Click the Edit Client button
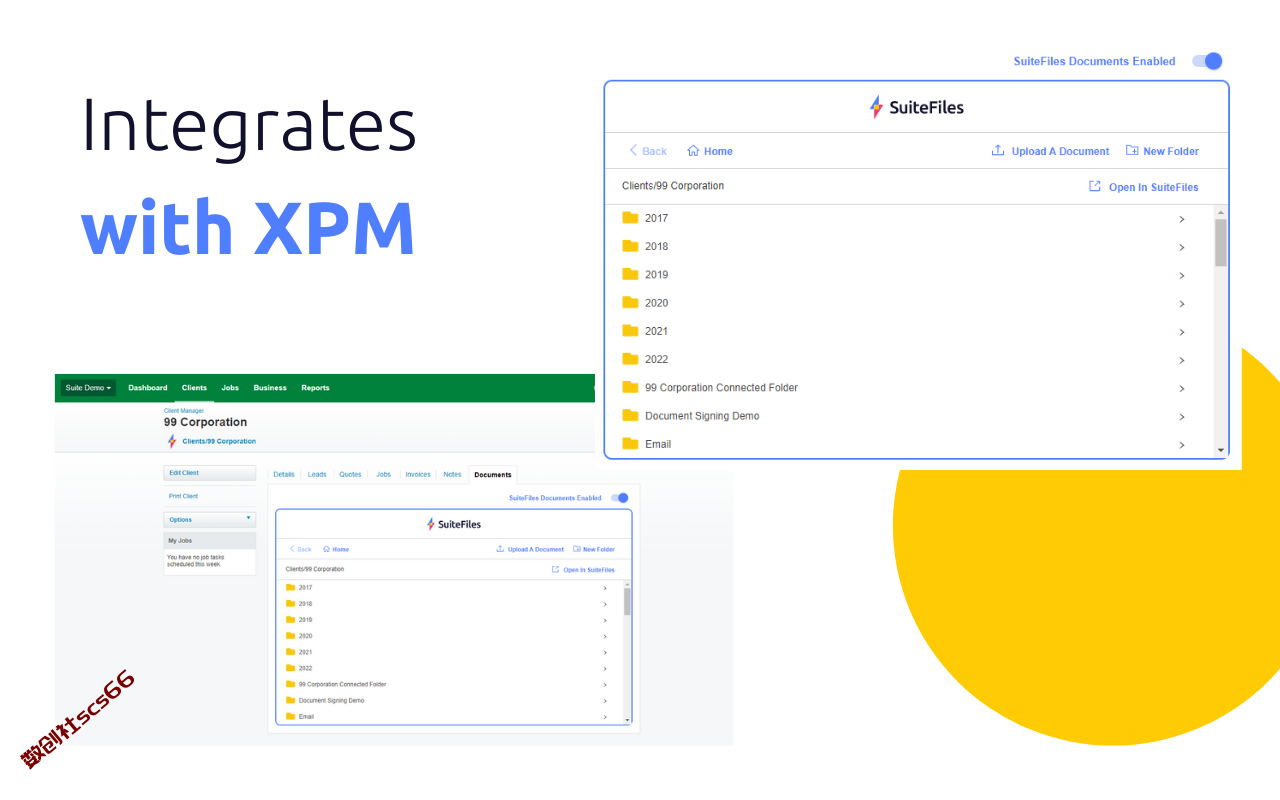Viewport: 1280px width, 800px height. (x=209, y=473)
